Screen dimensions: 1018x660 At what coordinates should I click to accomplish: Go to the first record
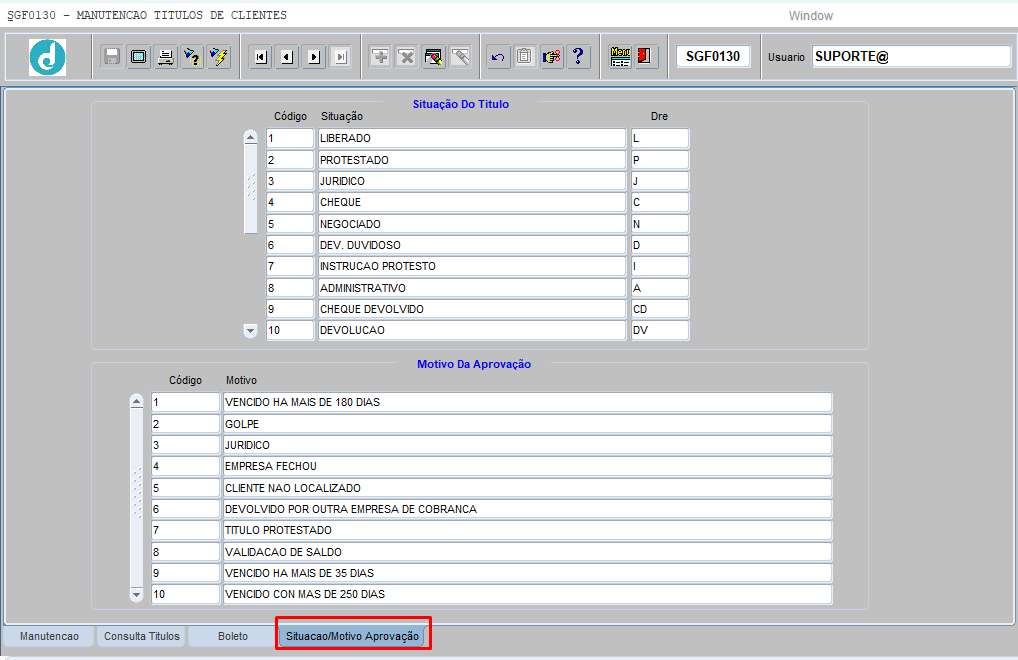tap(261, 57)
